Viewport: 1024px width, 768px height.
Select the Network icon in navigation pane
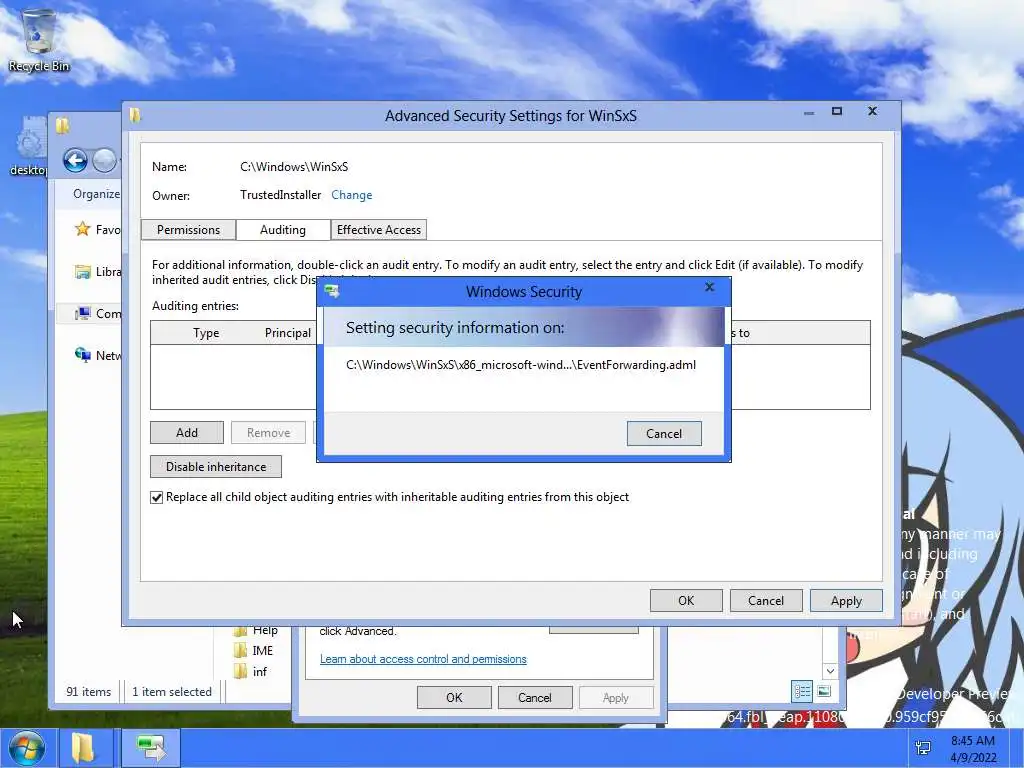tap(82, 355)
